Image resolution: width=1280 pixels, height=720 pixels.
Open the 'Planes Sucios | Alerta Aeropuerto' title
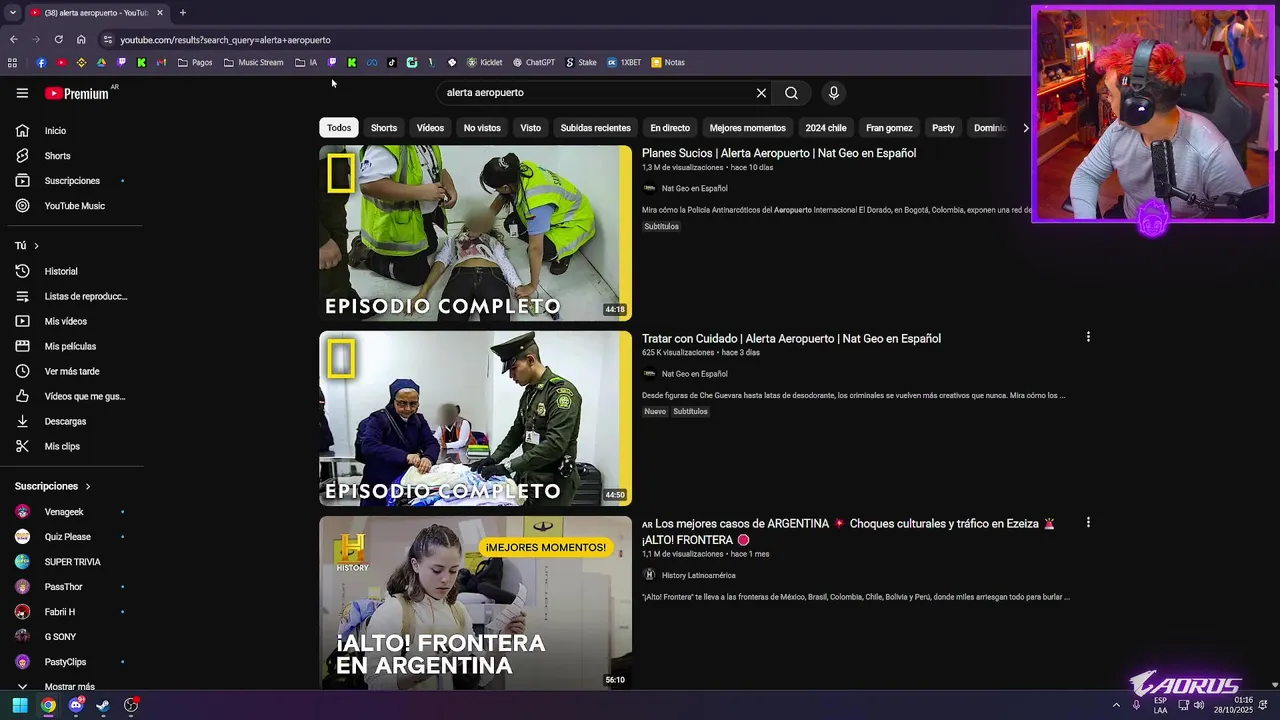click(x=779, y=153)
